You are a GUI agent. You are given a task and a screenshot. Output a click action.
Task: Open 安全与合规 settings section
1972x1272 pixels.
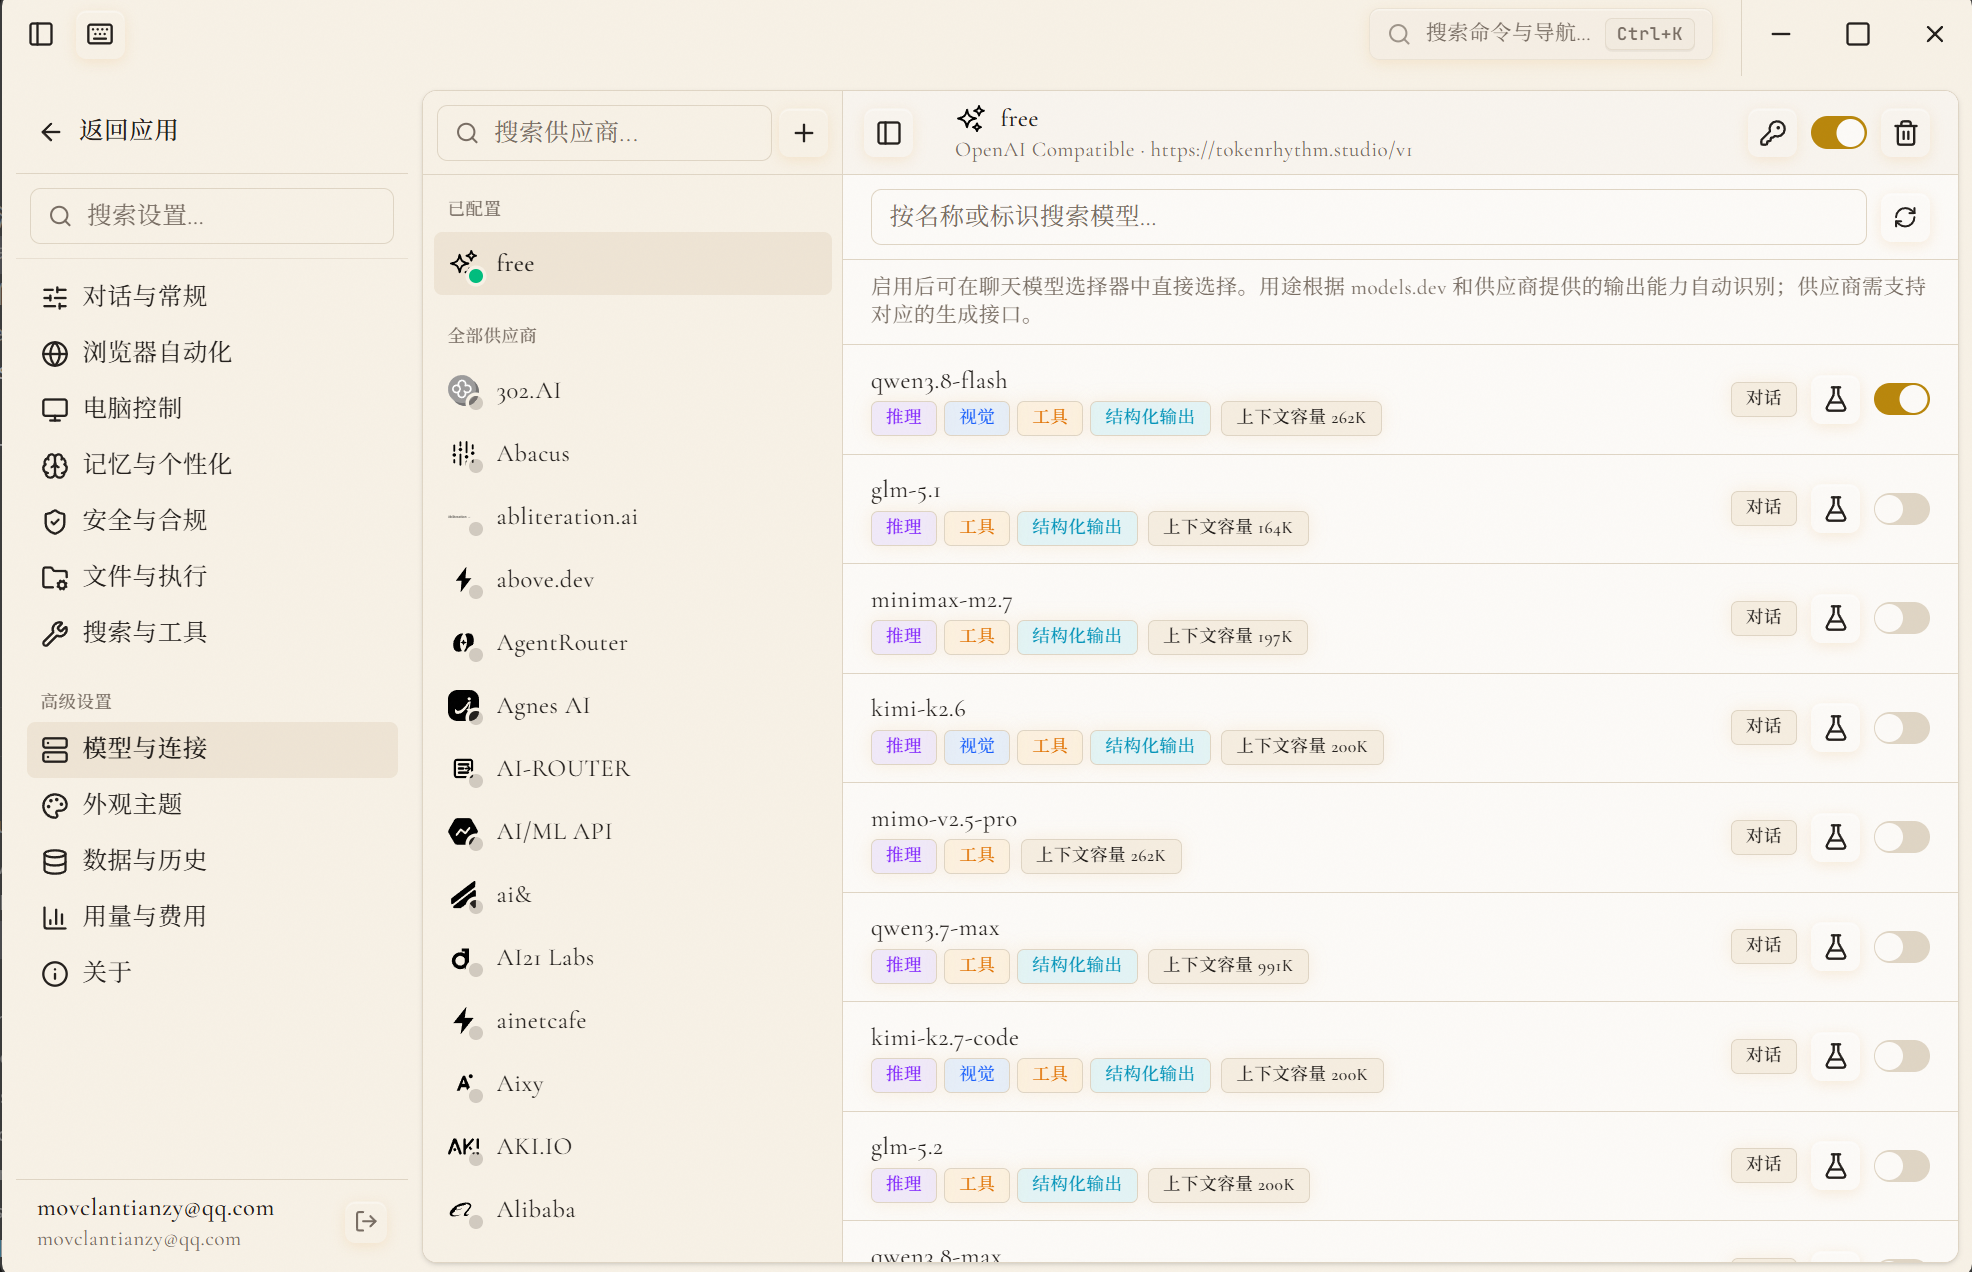[212, 520]
